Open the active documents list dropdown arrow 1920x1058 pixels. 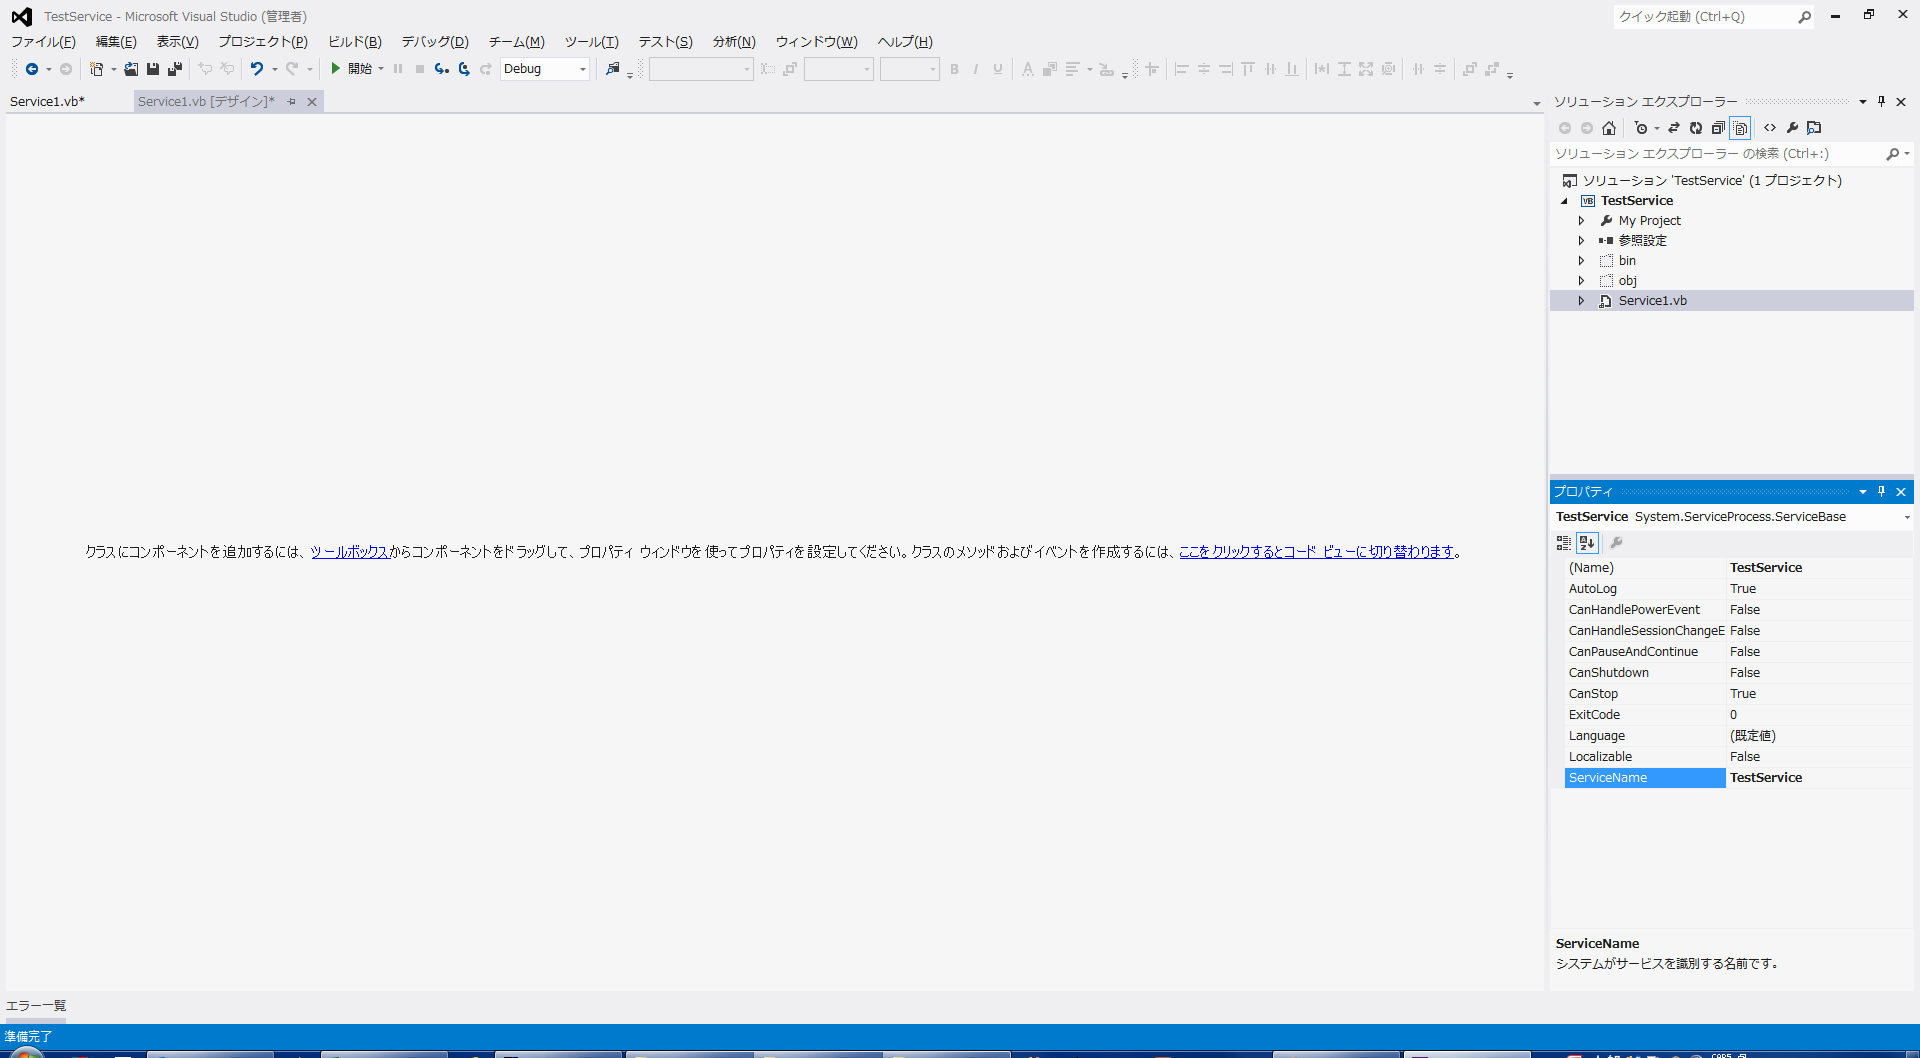1537,103
